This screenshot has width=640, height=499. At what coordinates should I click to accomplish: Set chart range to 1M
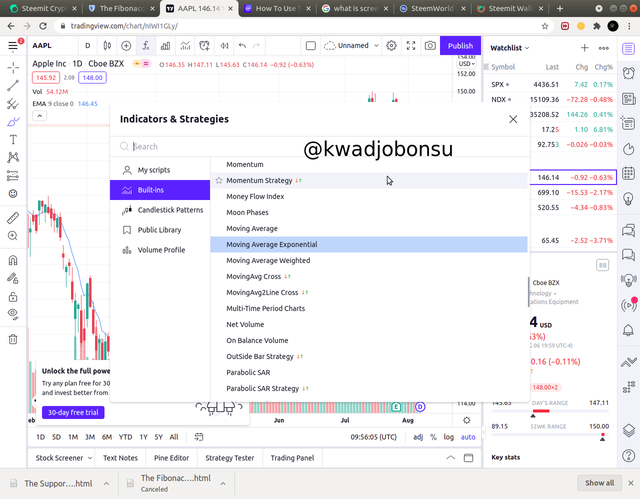[73, 437]
